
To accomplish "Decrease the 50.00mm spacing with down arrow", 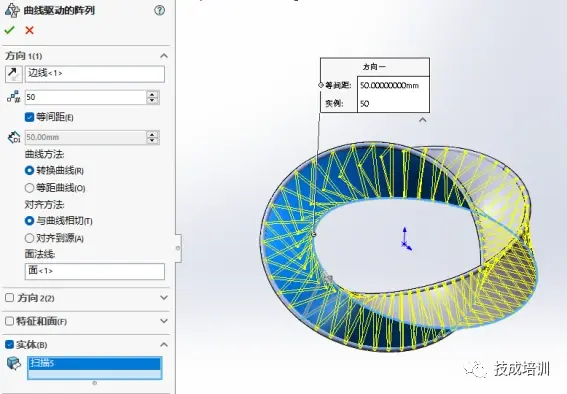I will pyautogui.click(x=153, y=141).
